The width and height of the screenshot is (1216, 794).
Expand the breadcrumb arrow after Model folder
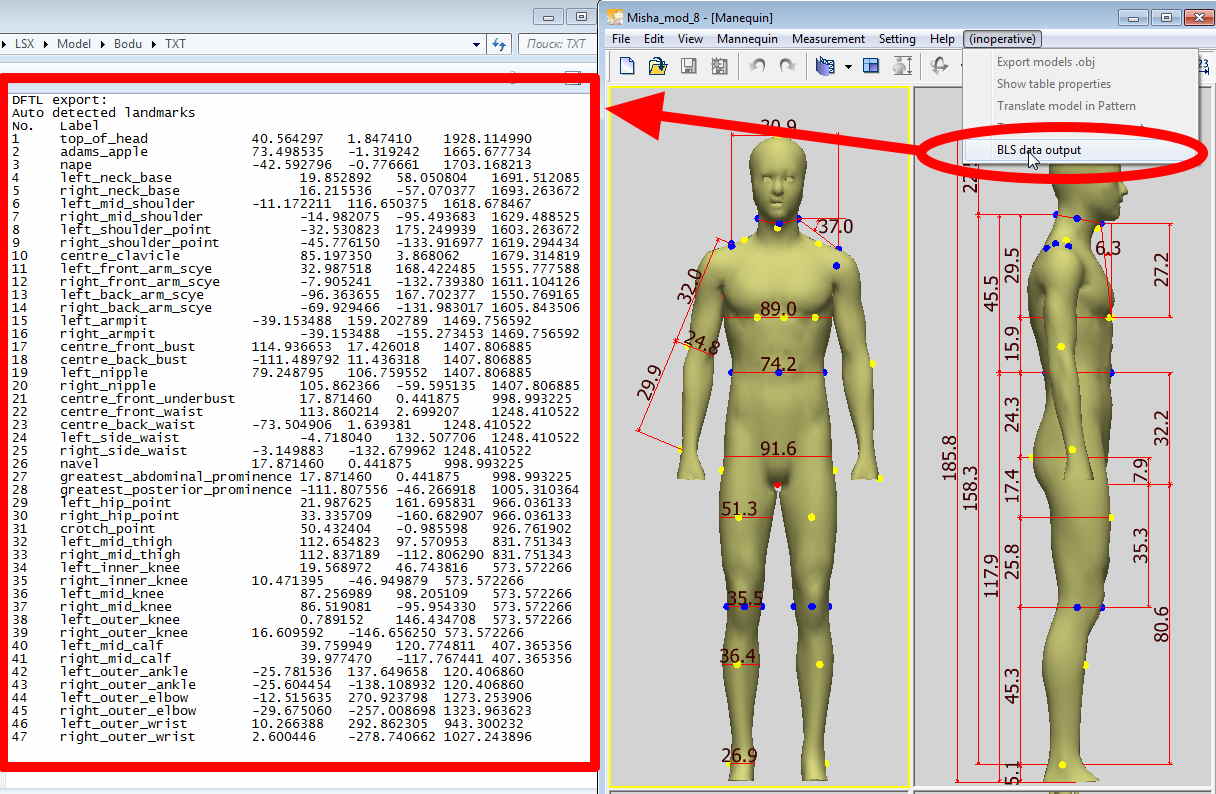[99, 44]
